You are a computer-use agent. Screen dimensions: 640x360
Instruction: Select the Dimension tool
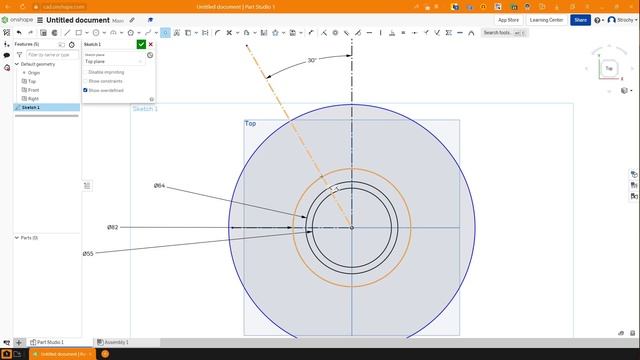coord(311,33)
